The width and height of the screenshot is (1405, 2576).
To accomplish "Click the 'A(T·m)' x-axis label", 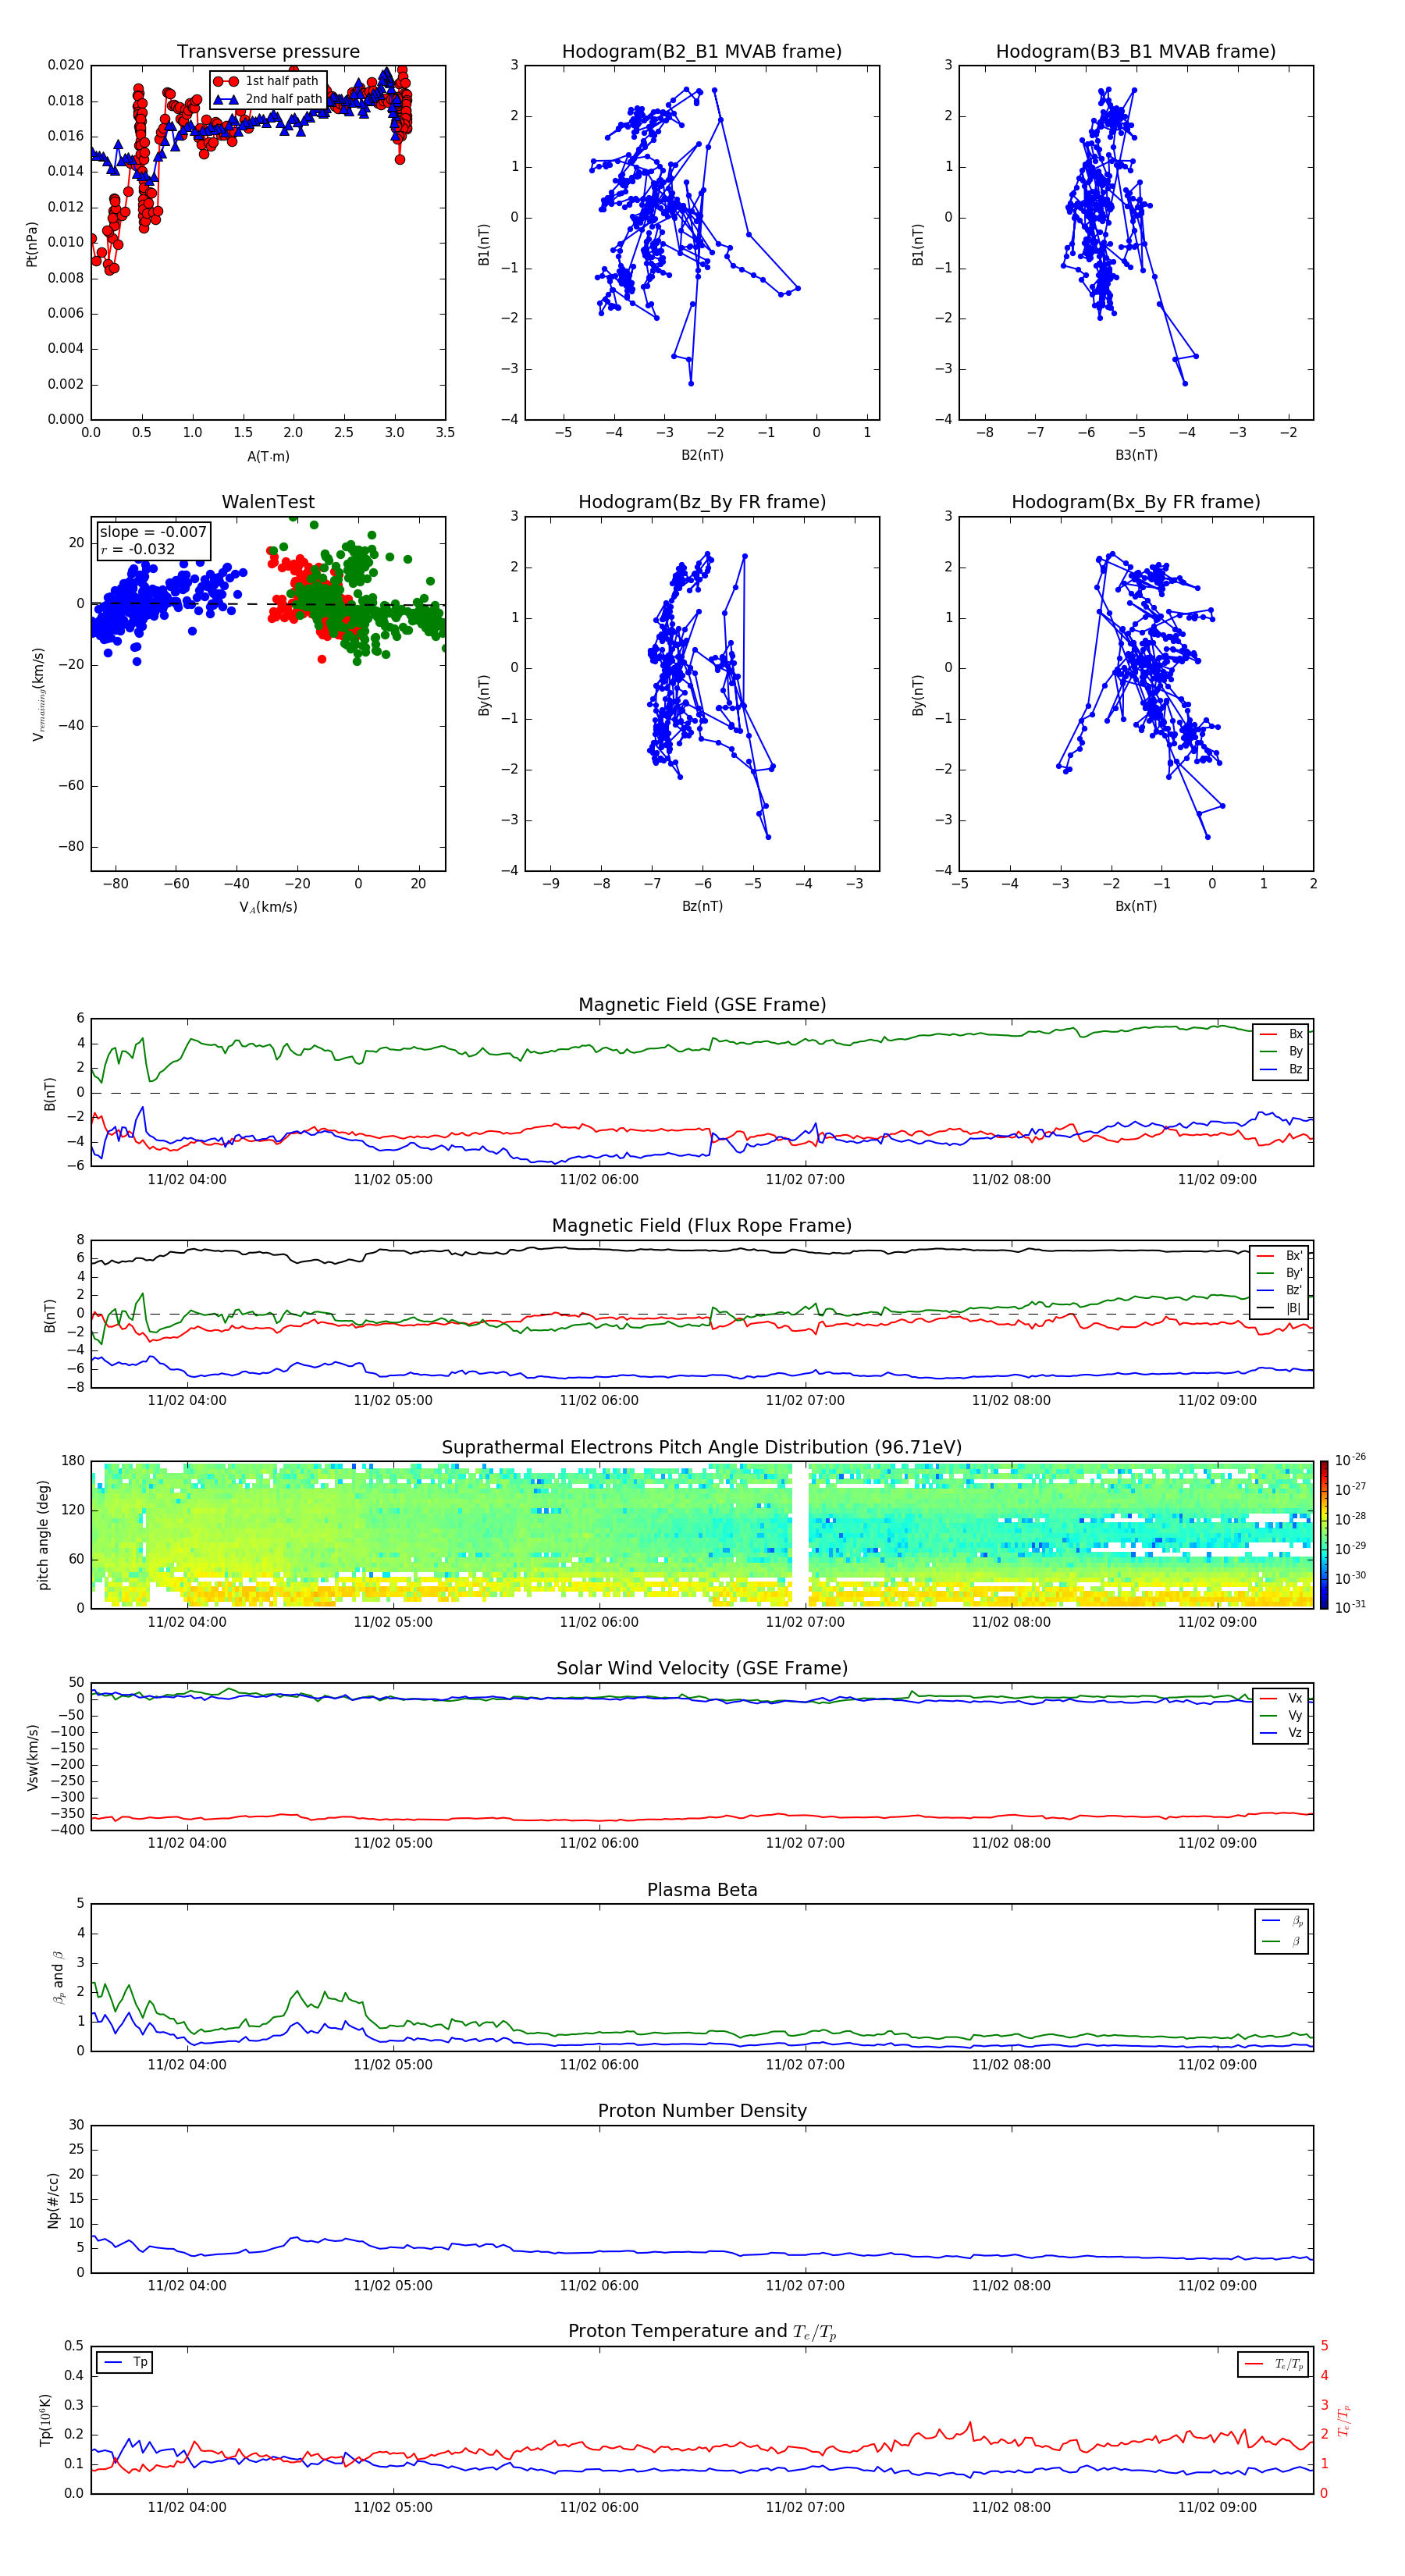I will [268, 457].
